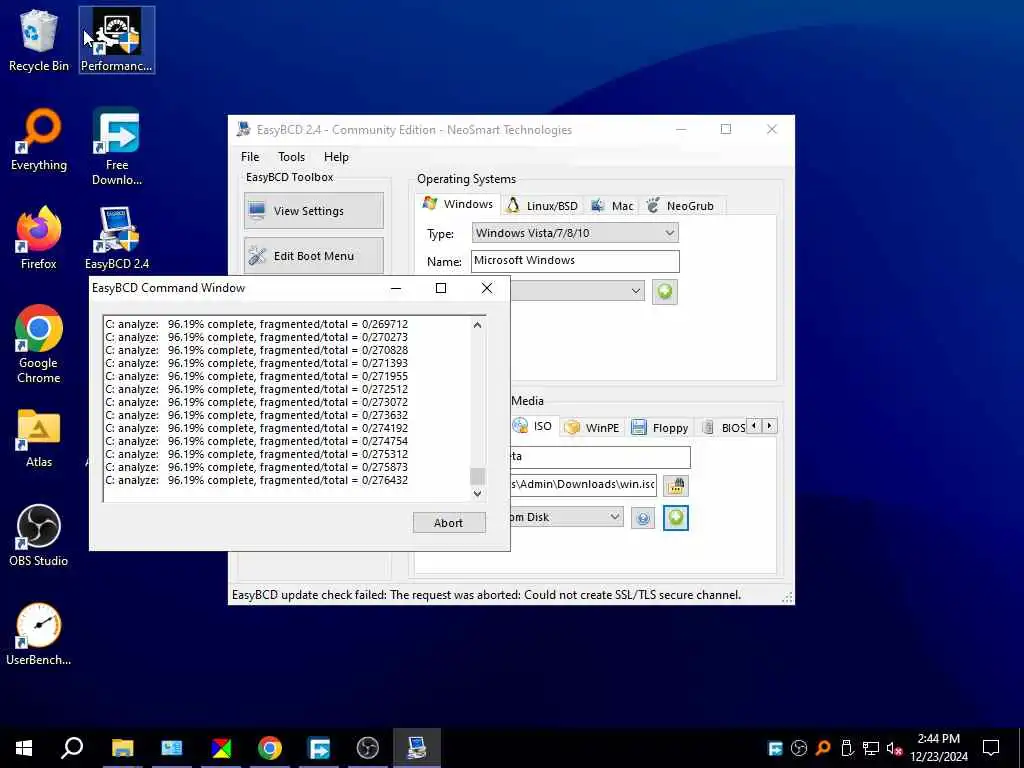1024x768 pixels.
Task: Open the Tools menu
Action: [x=291, y=157]
